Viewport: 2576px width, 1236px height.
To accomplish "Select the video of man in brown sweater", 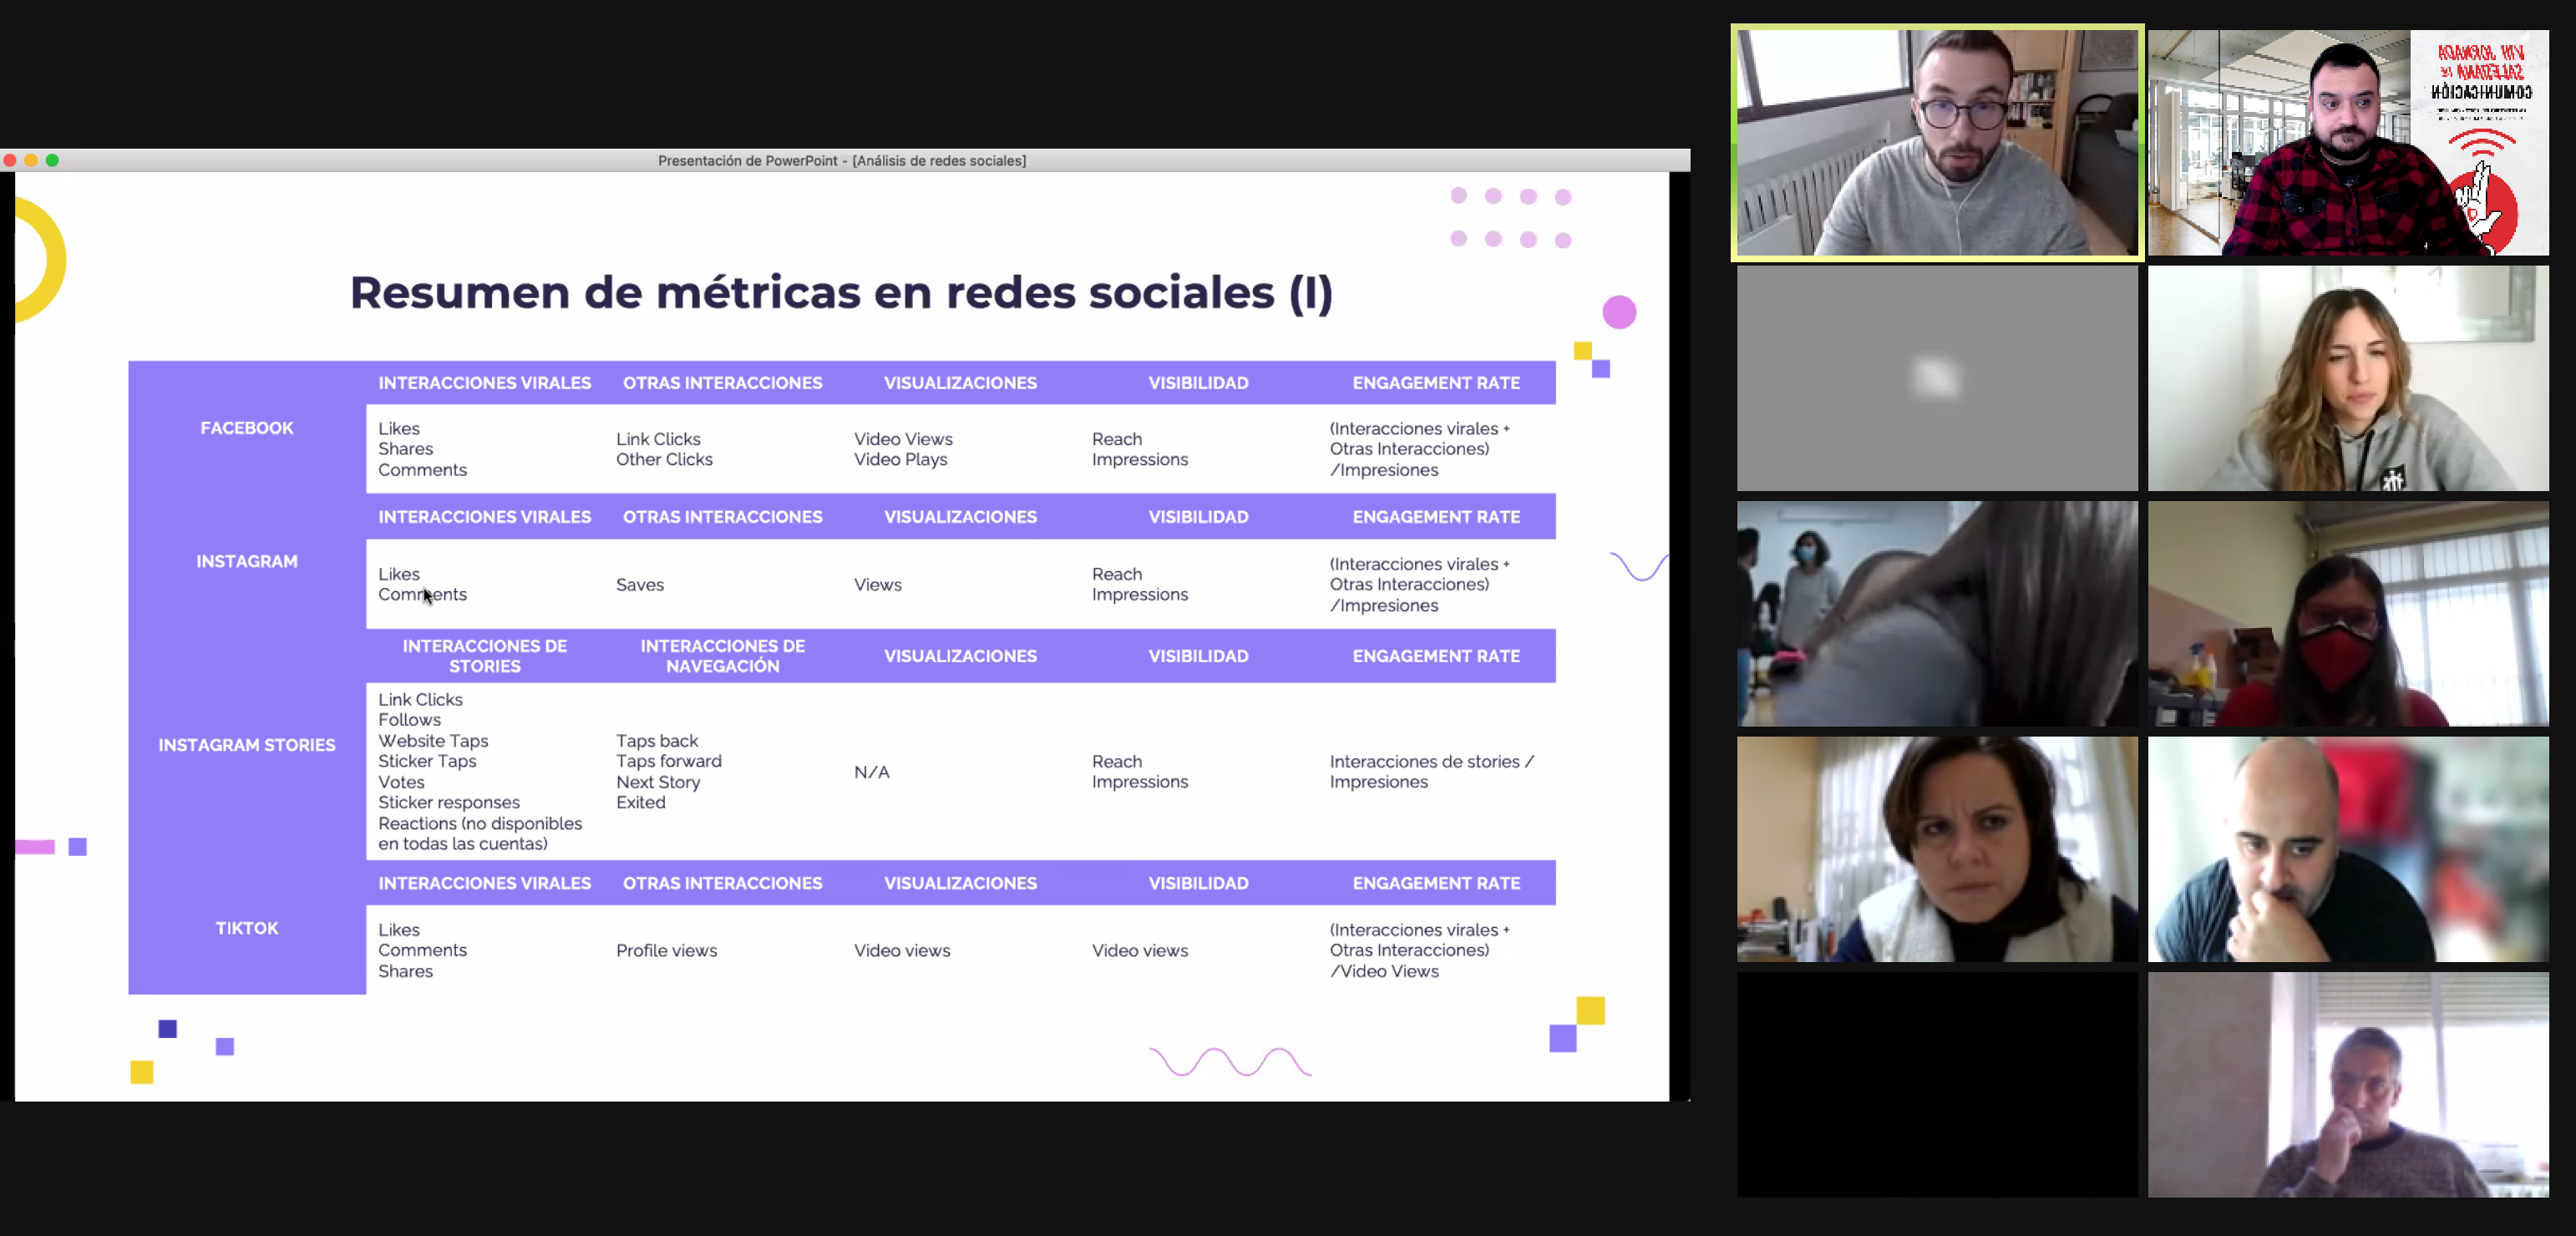I will click(2347, 1084).
